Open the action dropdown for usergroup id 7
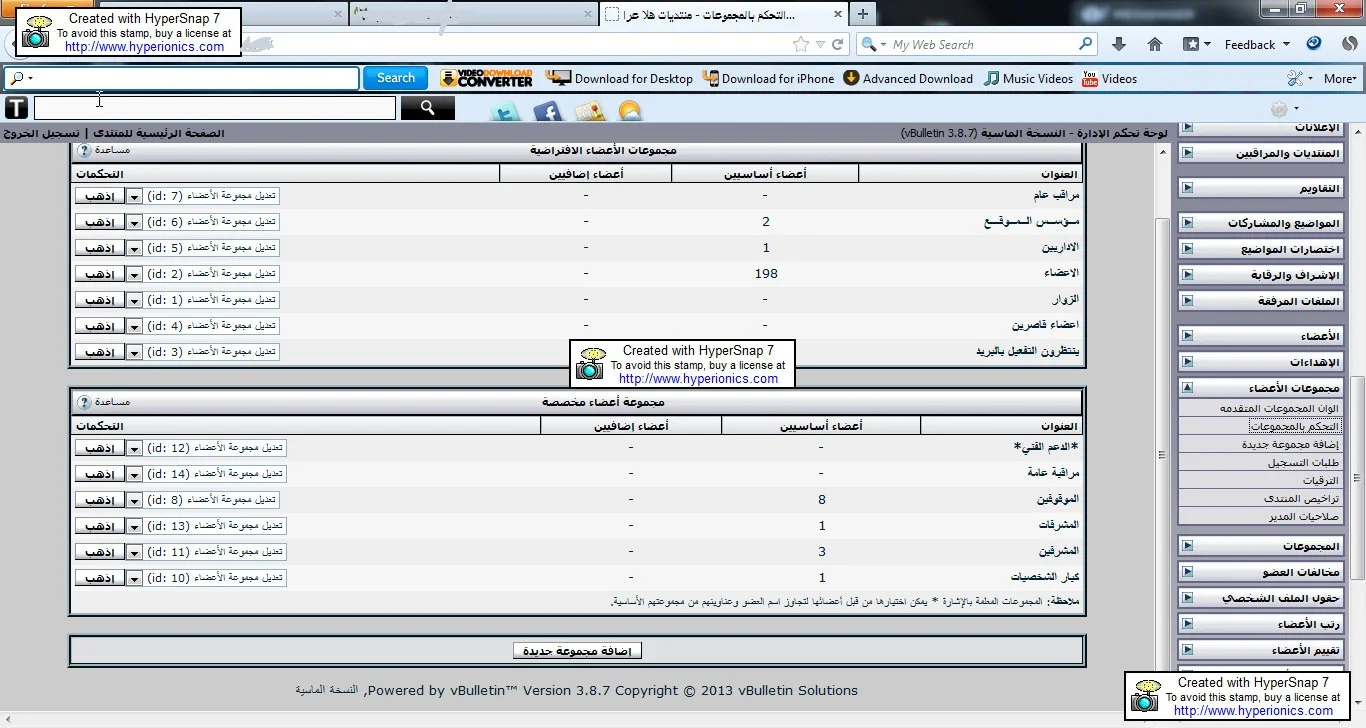The height and width of the screenshot is (728, 1366). (134, 196)
